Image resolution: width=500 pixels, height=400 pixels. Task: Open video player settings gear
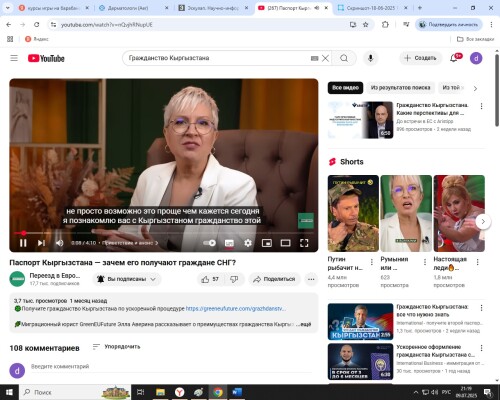248,243
